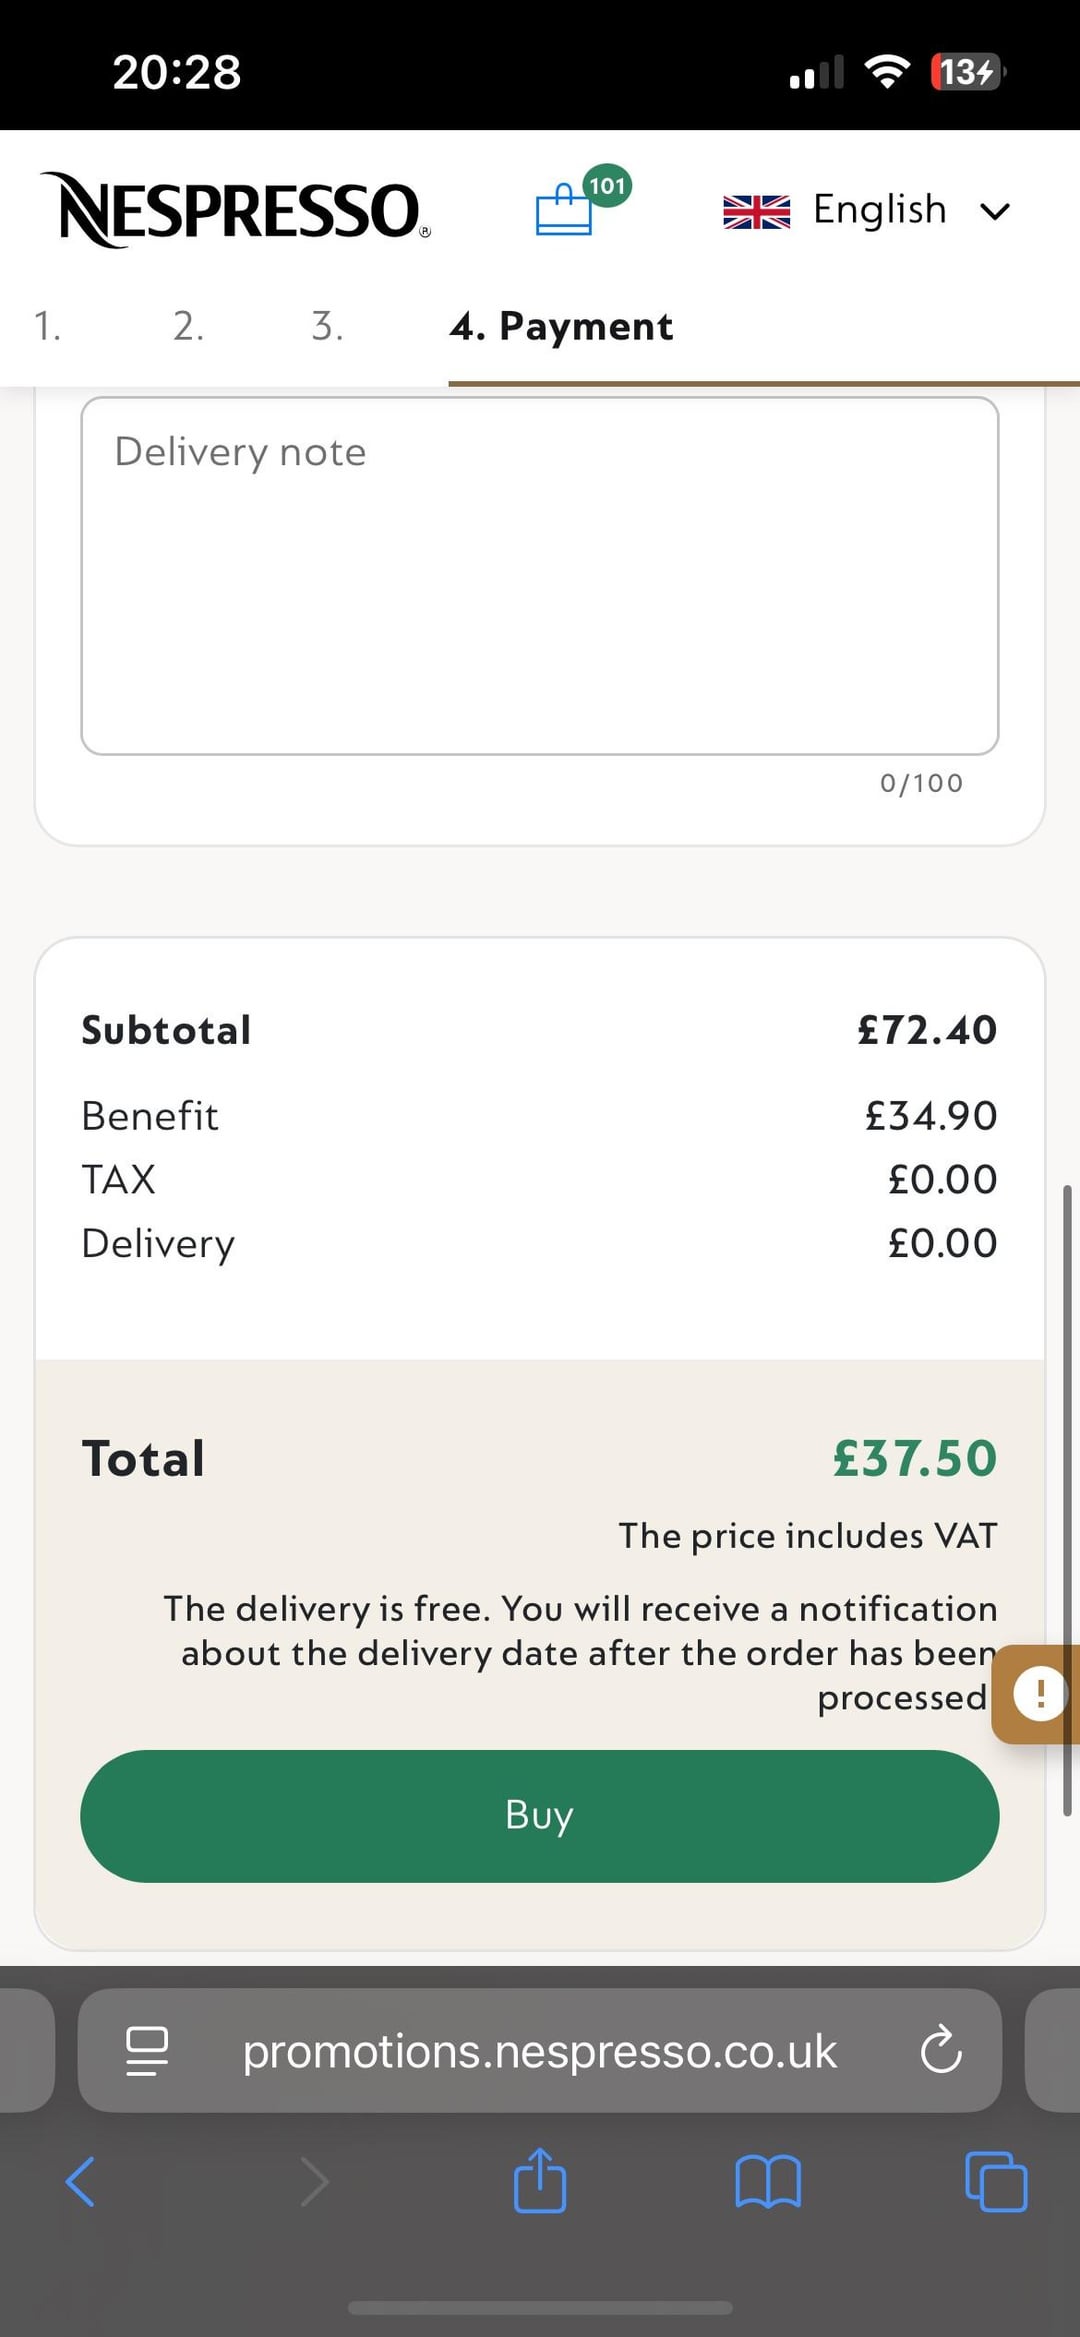
Task: Go back with Safari's back arrow
Action: (80, 2181)
